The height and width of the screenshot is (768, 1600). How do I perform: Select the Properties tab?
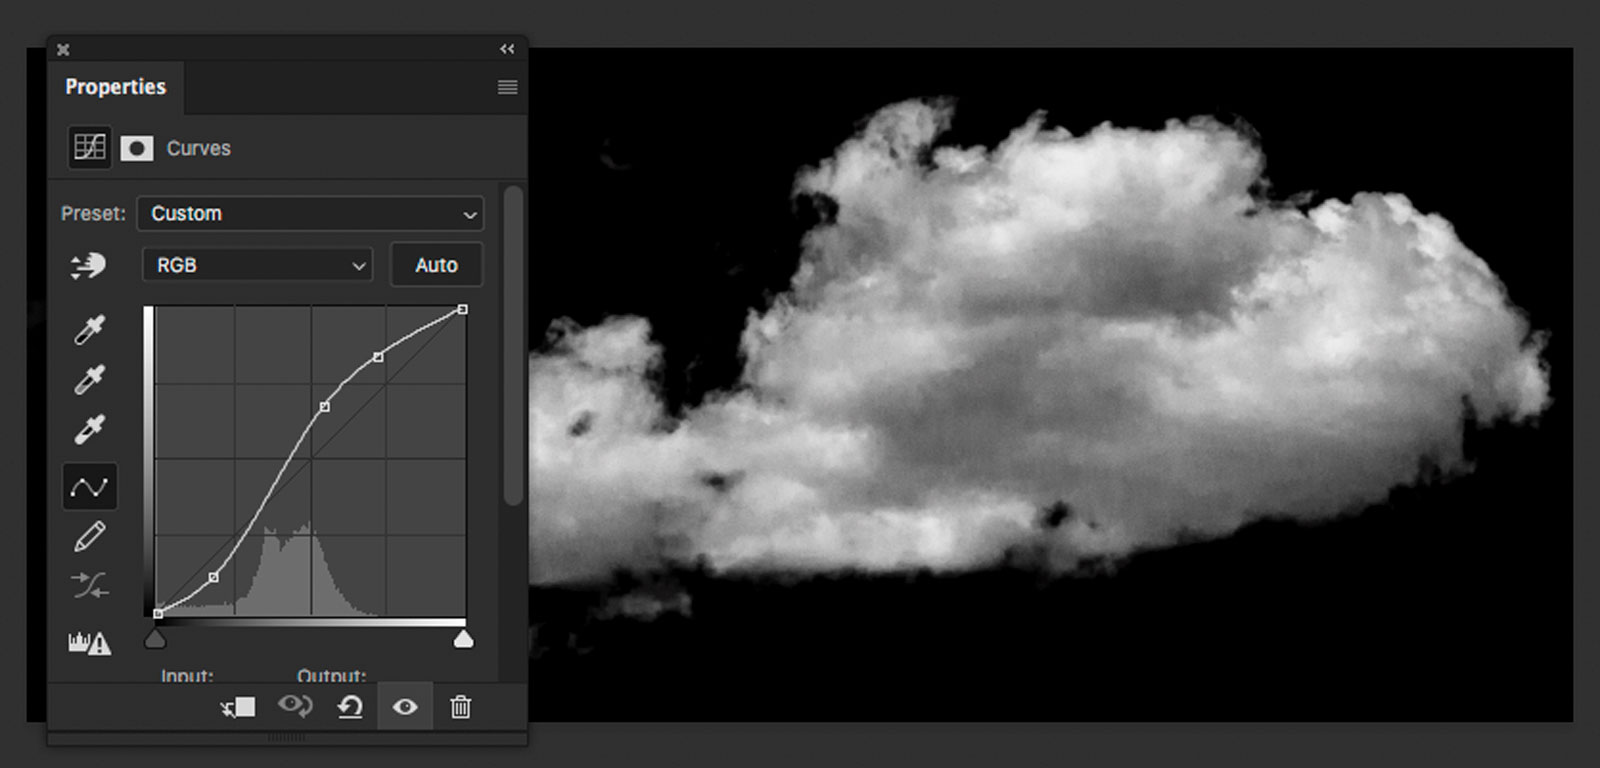tap(115, 87)
